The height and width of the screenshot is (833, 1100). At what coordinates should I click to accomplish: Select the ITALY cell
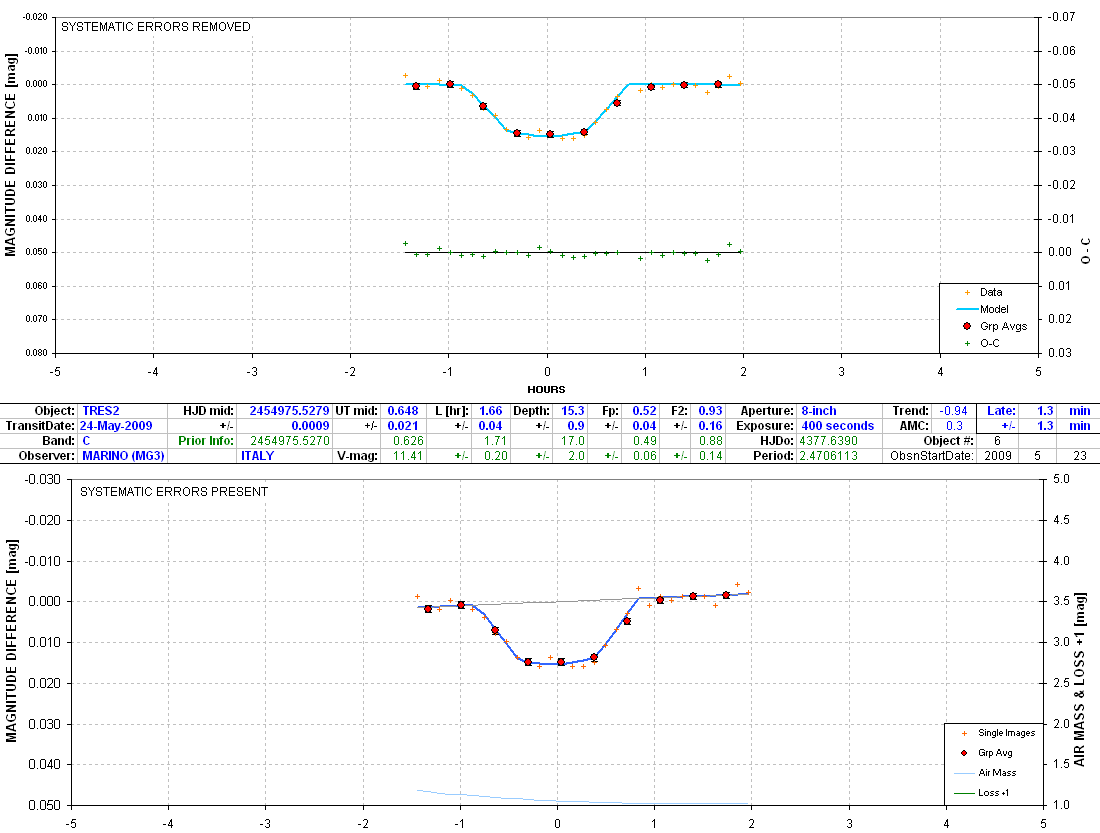click(x=257, y=455)
